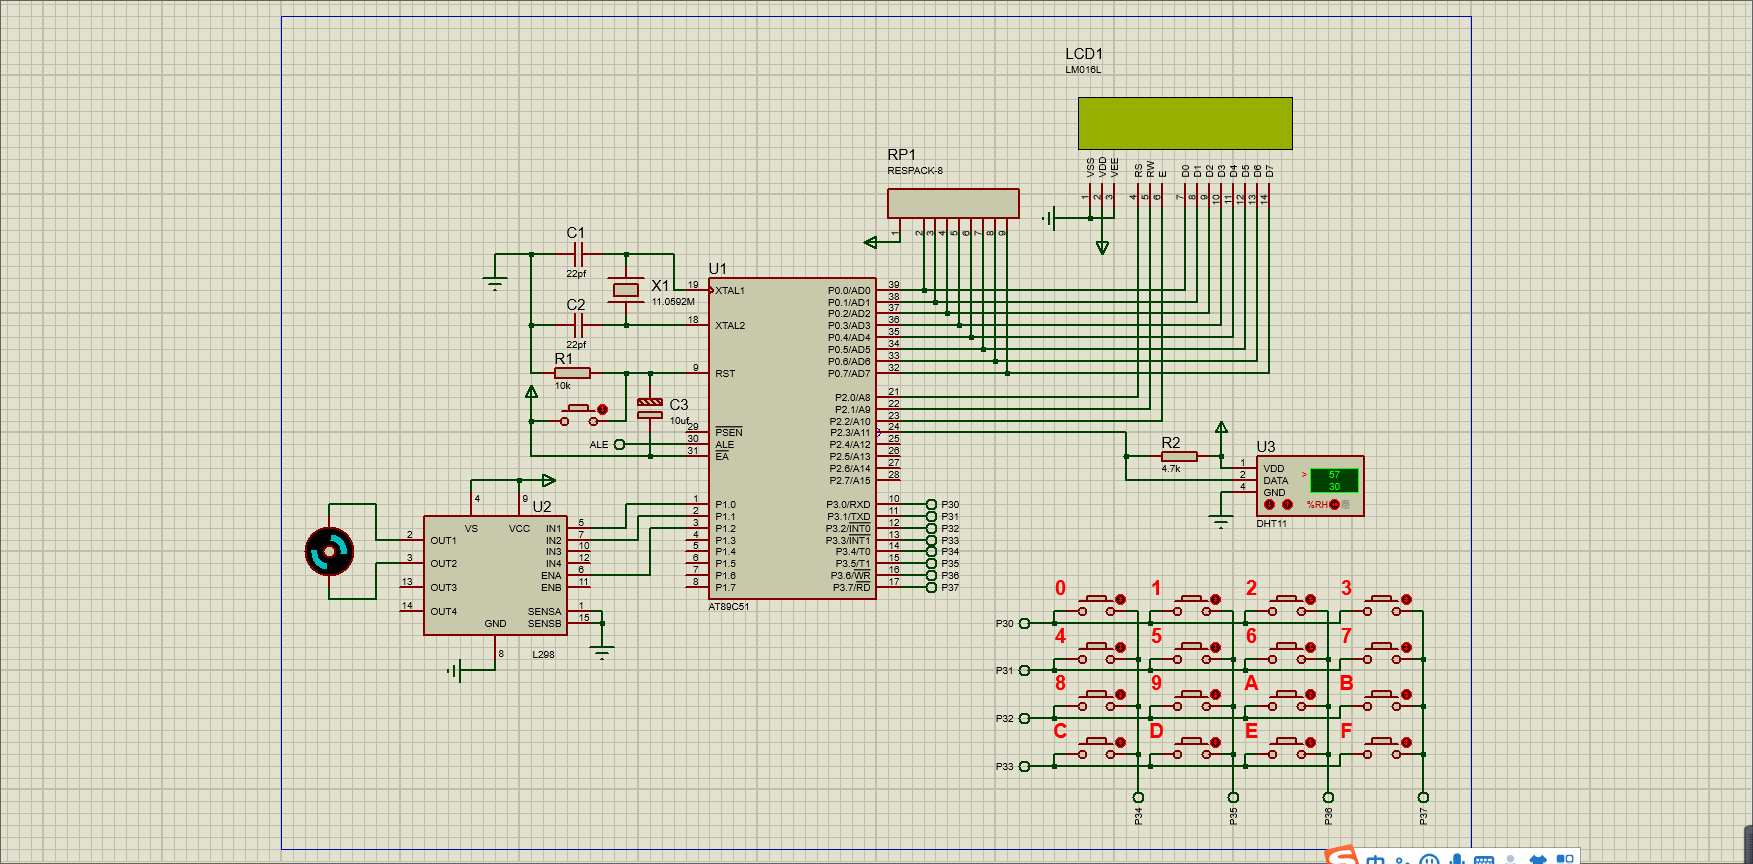Image resolution: width=1753 pixels, height=864 pixels.
Task: Open the Sogou input method logo
Action: [x=1342, y=855]
